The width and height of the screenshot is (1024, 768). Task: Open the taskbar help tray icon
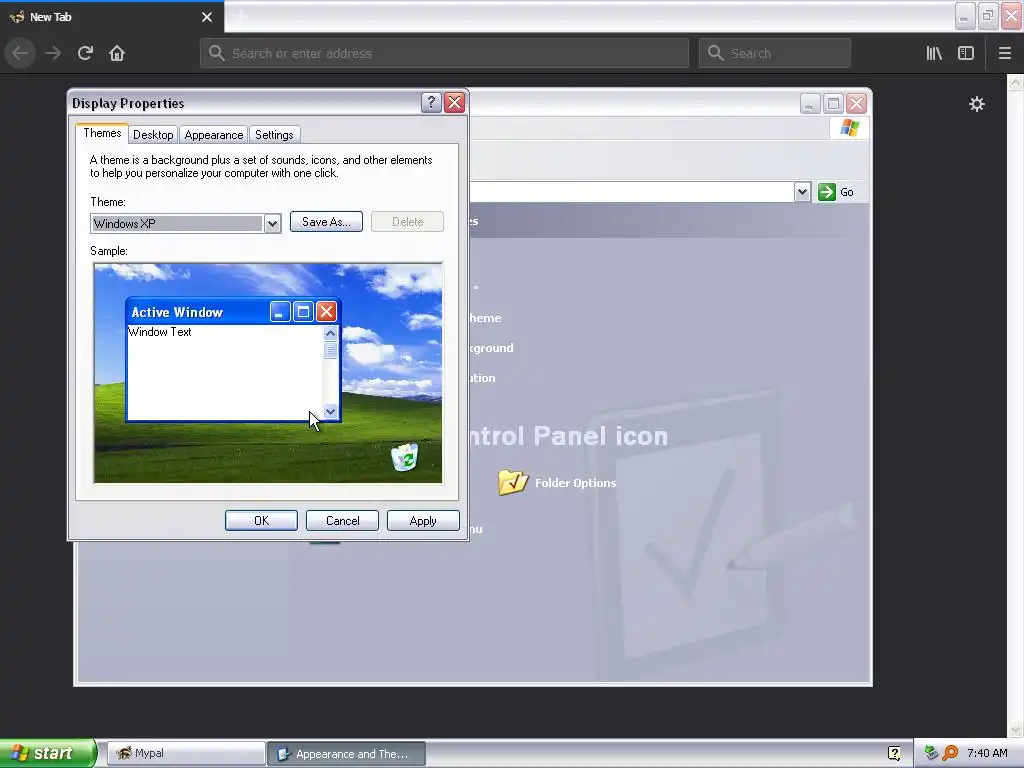click(x=894, y=753)
